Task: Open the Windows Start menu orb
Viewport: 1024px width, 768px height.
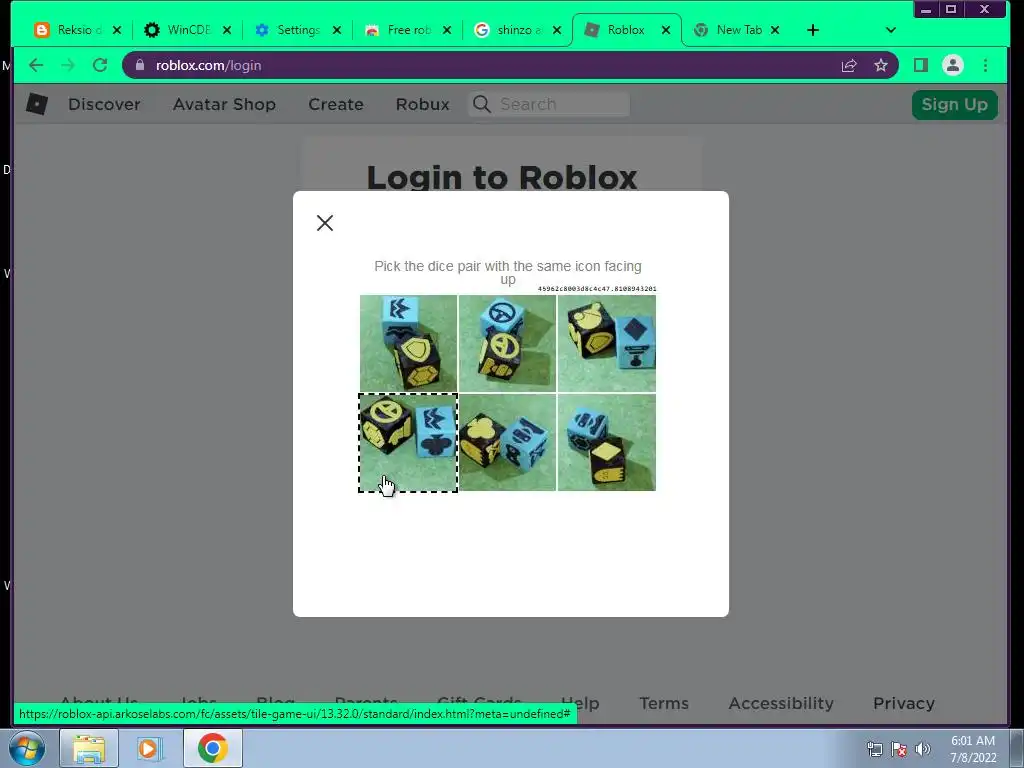Action: click(x=27, y=748)
